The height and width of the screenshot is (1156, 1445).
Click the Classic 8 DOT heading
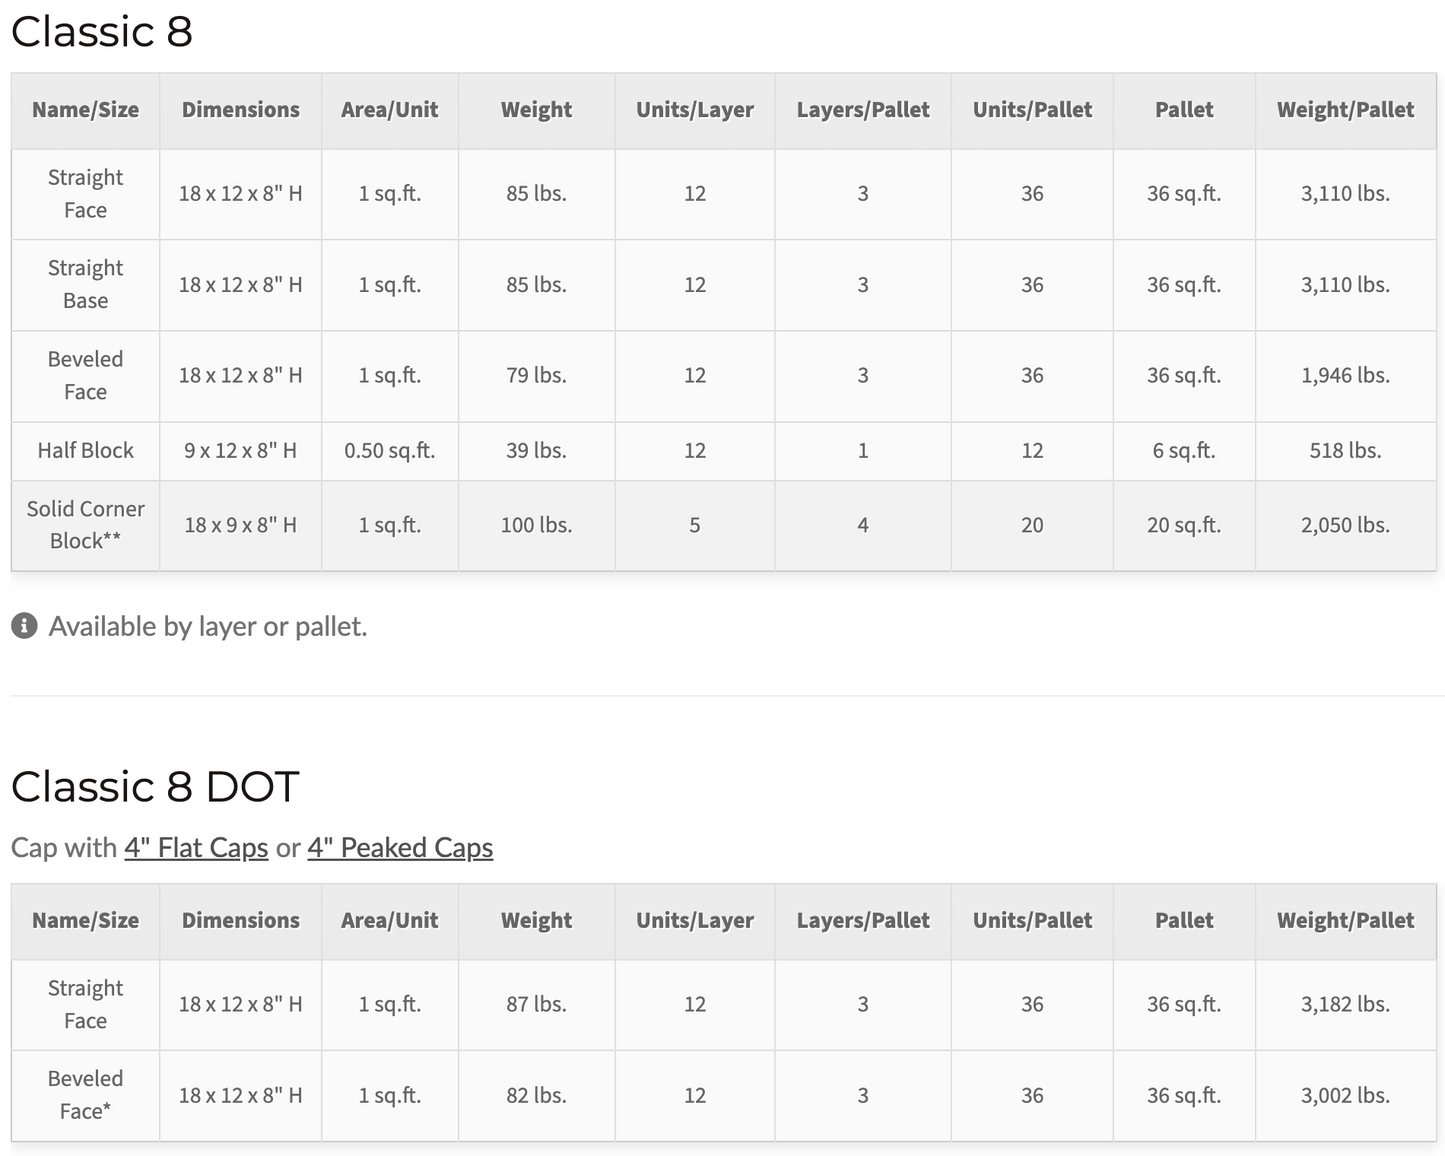point(155,787)
